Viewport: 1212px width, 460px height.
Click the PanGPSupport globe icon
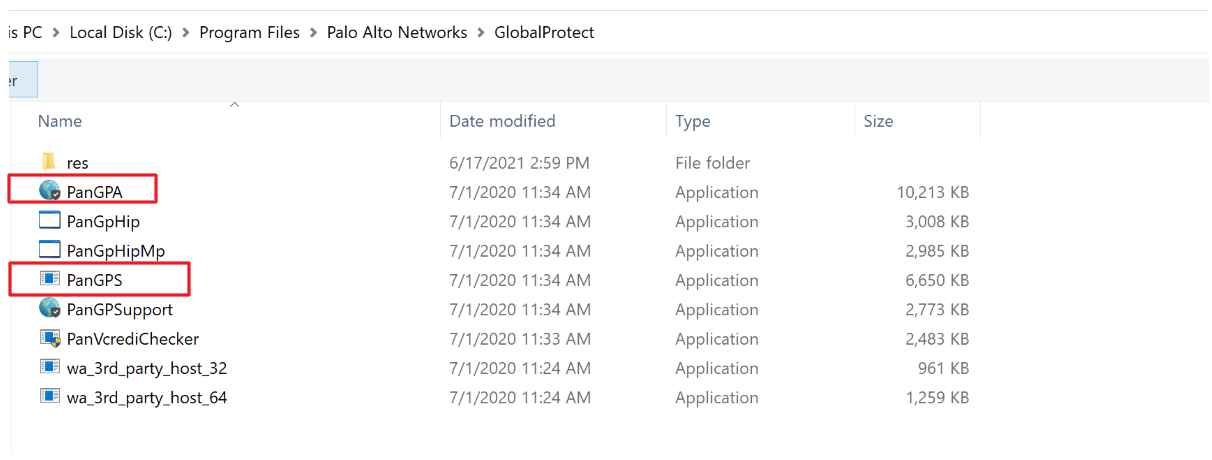tap(50, 309)
